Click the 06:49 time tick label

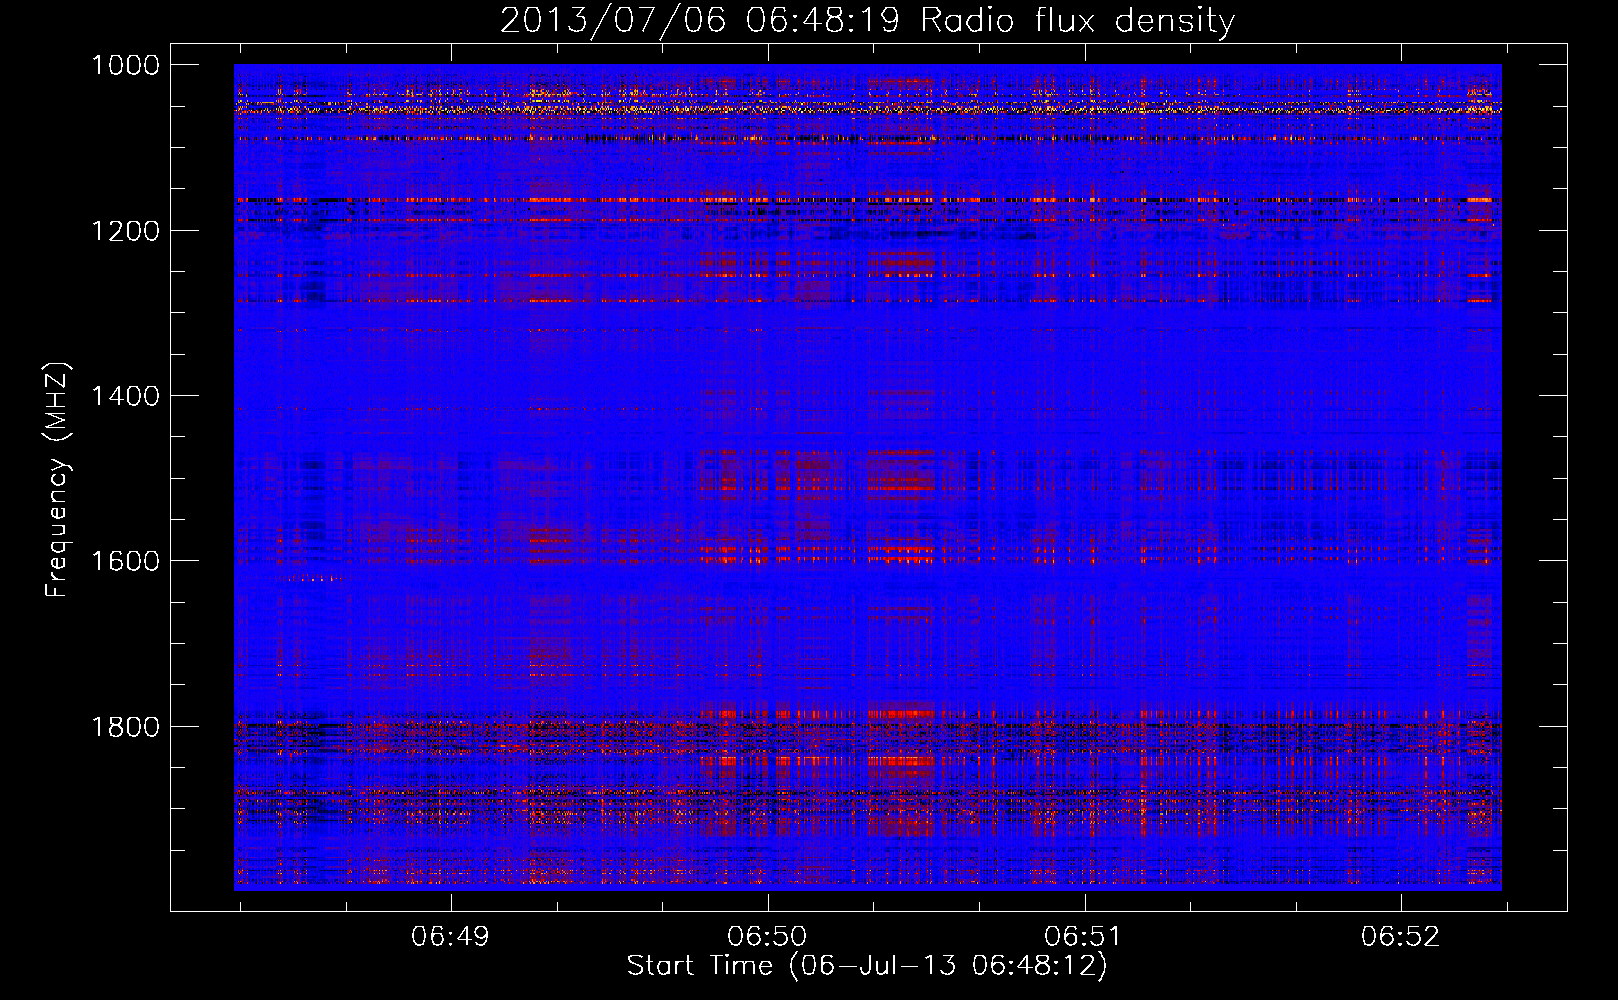[x=450, y=936]
